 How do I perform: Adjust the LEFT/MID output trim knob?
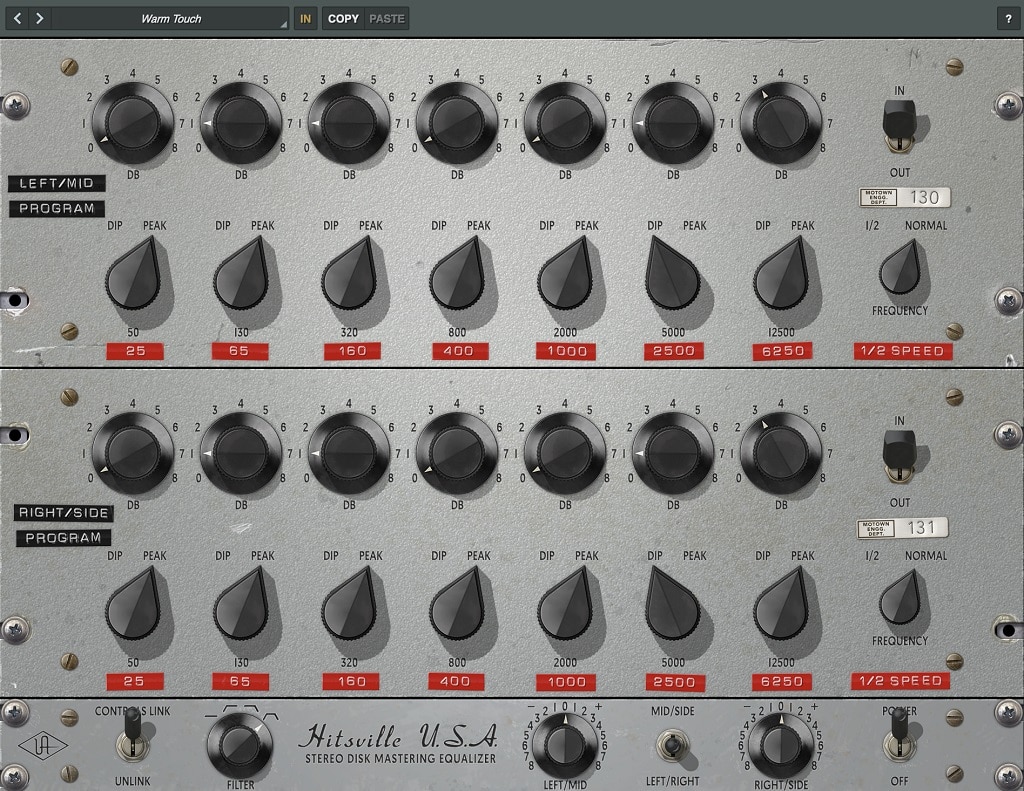tap(565, 745)
